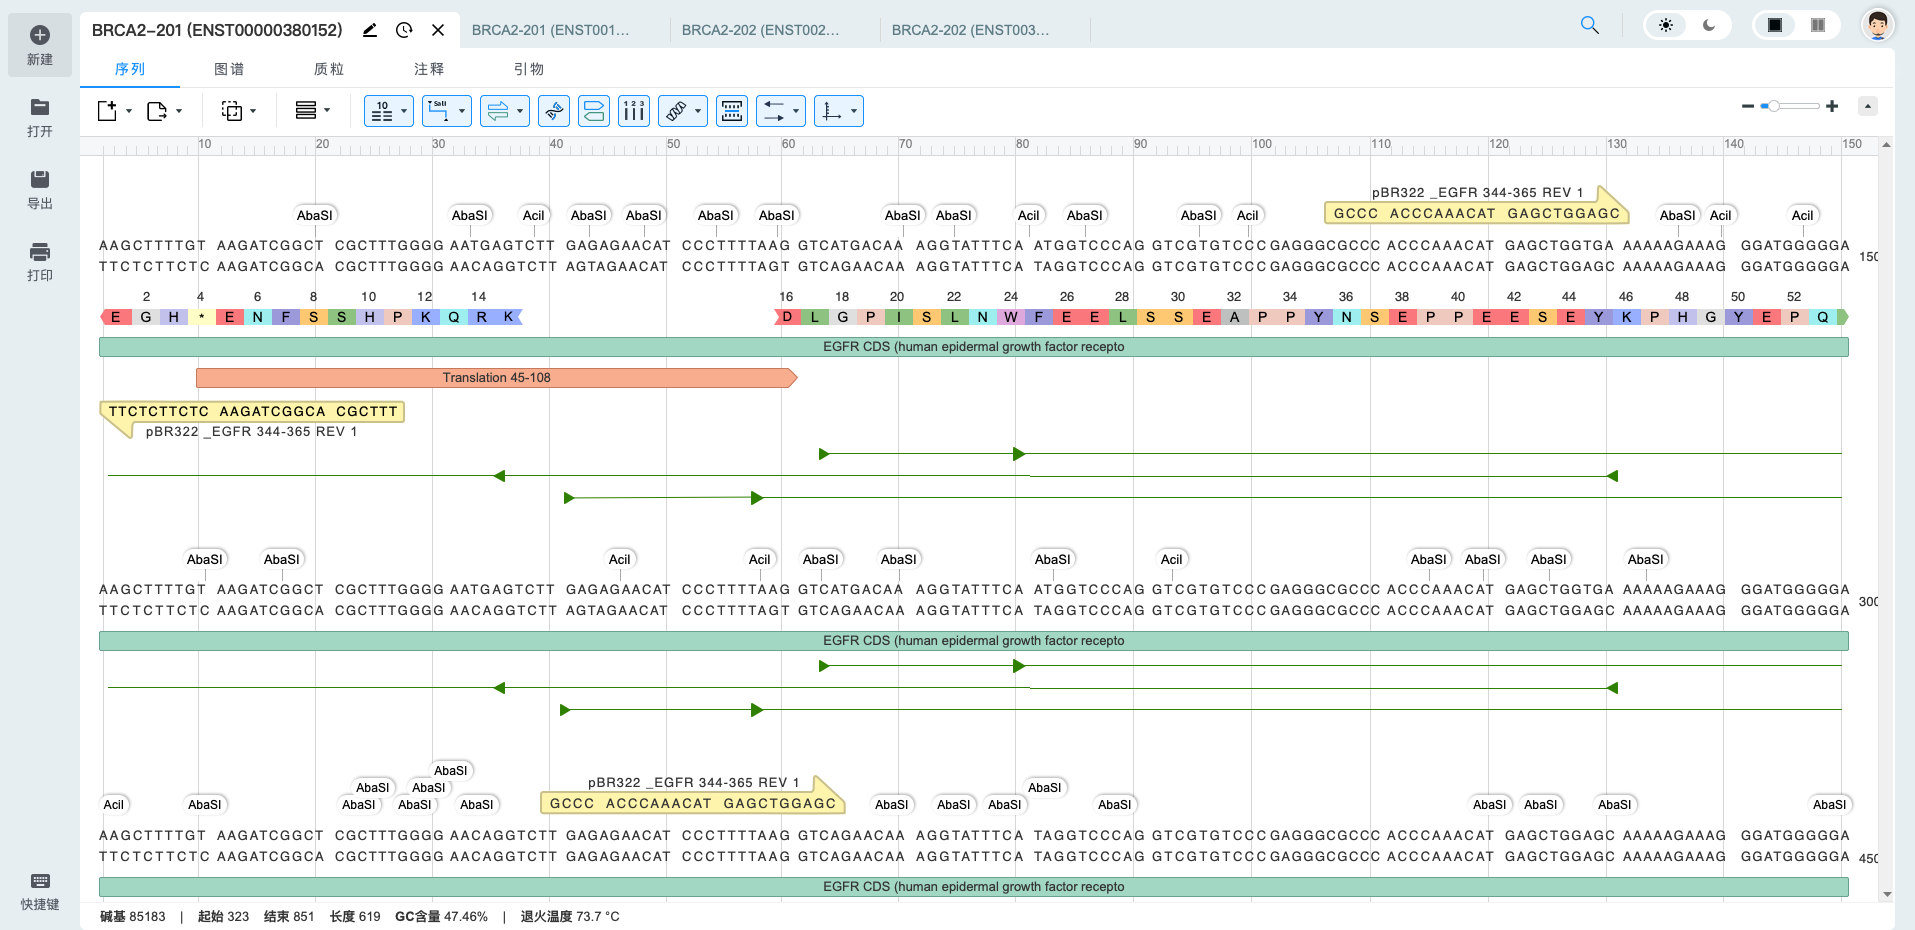
Task: Select the Translation 45-108 feature bar
Action: tap(497, 378)
